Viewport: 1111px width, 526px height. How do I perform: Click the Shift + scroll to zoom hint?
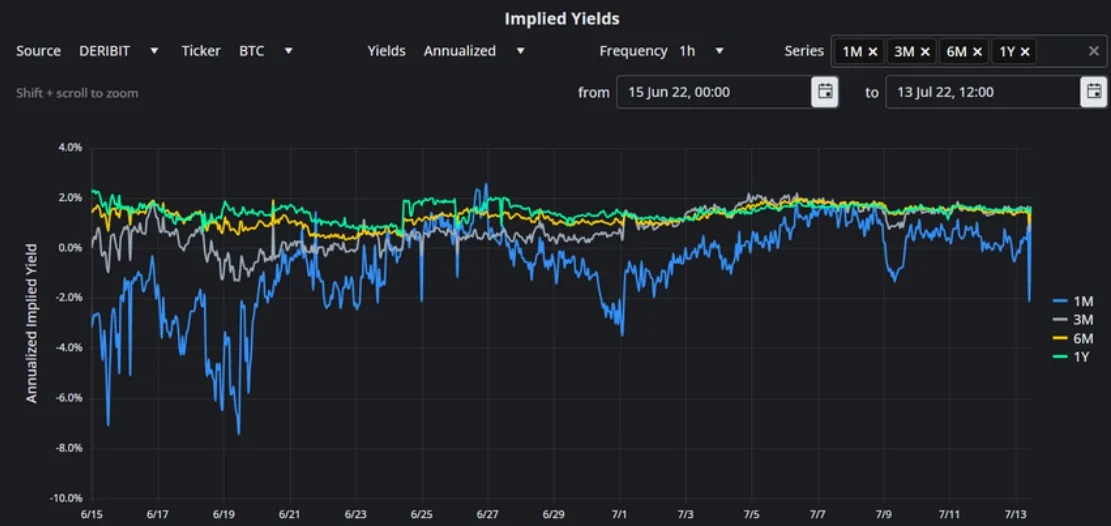click(x=77, y=93)
